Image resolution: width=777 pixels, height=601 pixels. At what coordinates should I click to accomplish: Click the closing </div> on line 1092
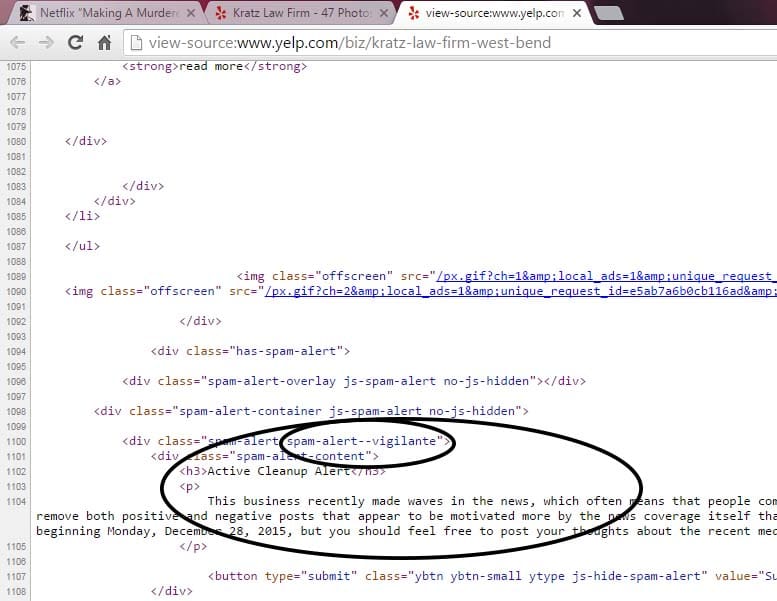200,321
